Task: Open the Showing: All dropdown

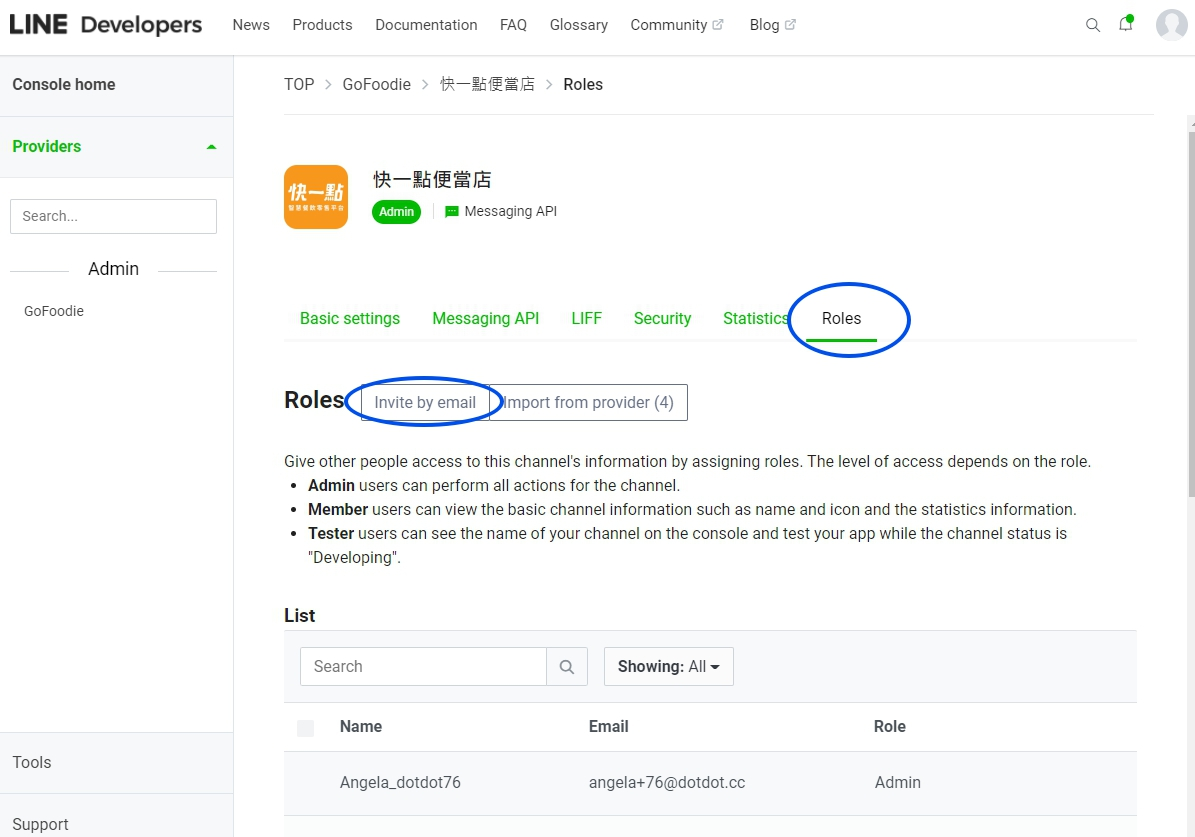Action: 668,666
